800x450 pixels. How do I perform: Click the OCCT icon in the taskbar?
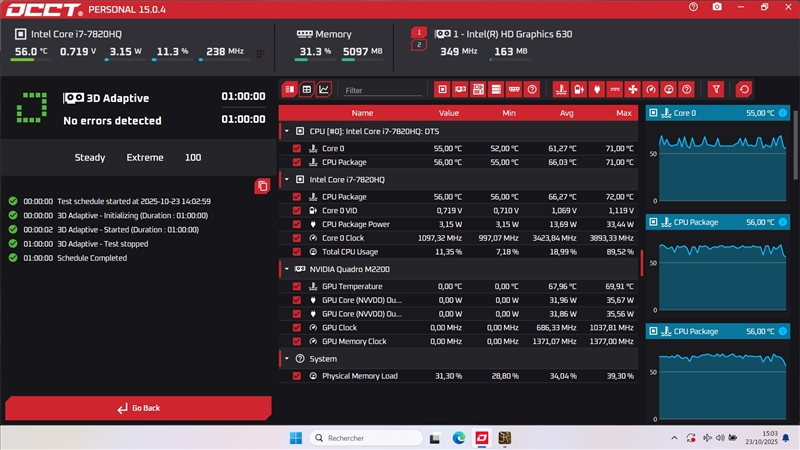[482, 438]
